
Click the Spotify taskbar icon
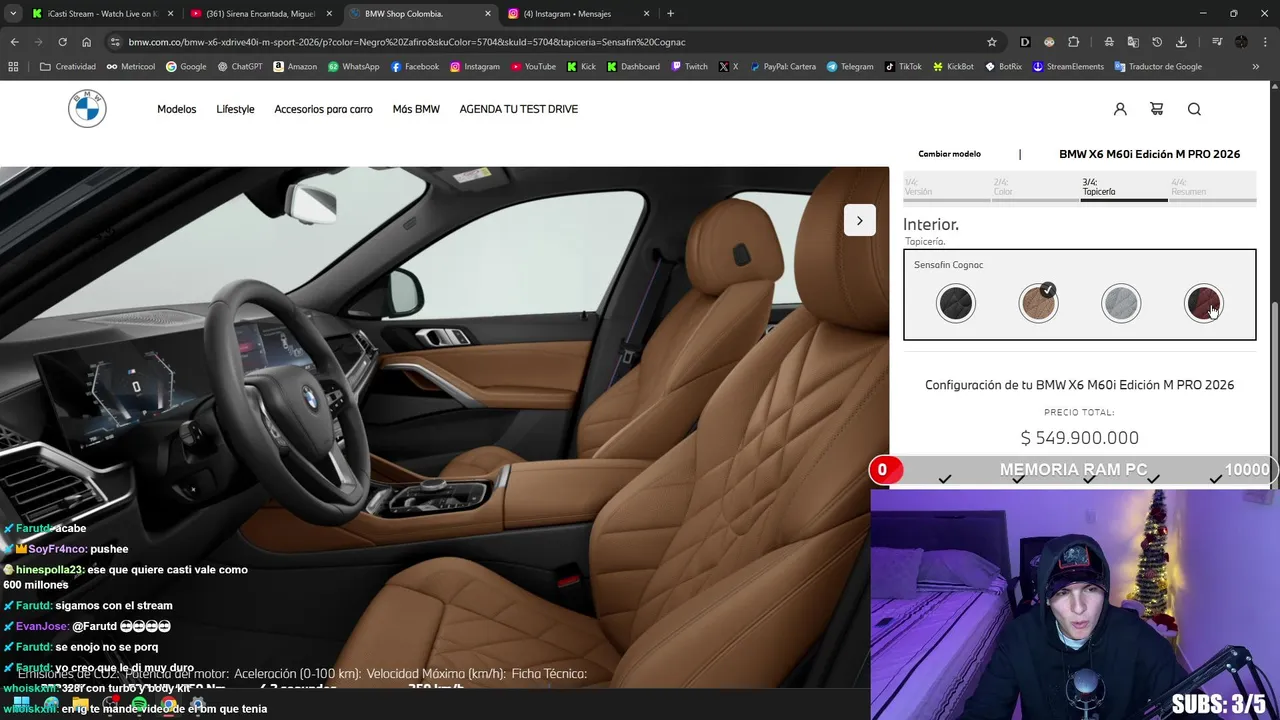coord(139,704)
